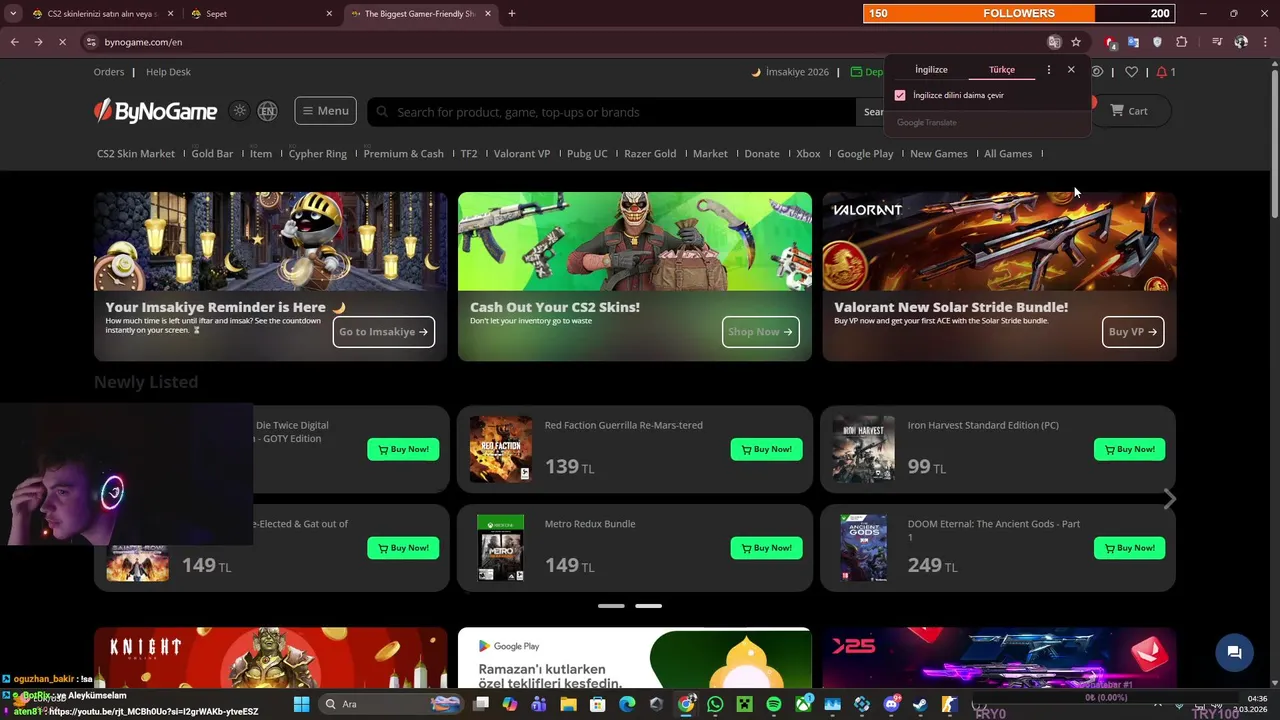Click the ByNoGame logo

(x=155, y=111)
